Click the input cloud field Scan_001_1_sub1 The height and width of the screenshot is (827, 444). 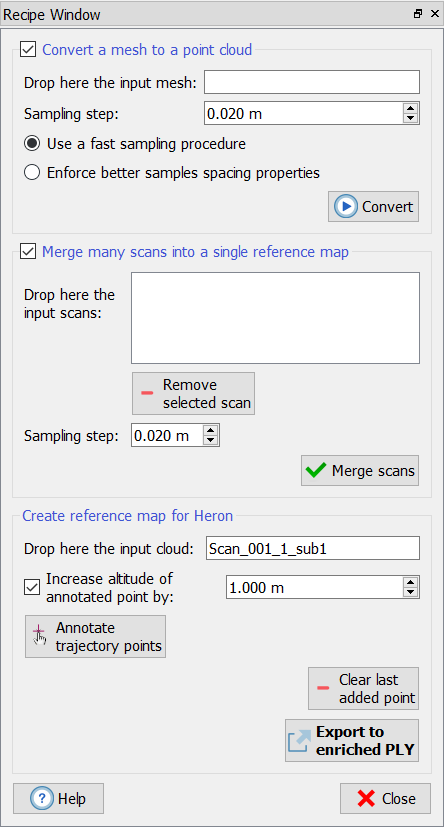click(x=313, y=548)
